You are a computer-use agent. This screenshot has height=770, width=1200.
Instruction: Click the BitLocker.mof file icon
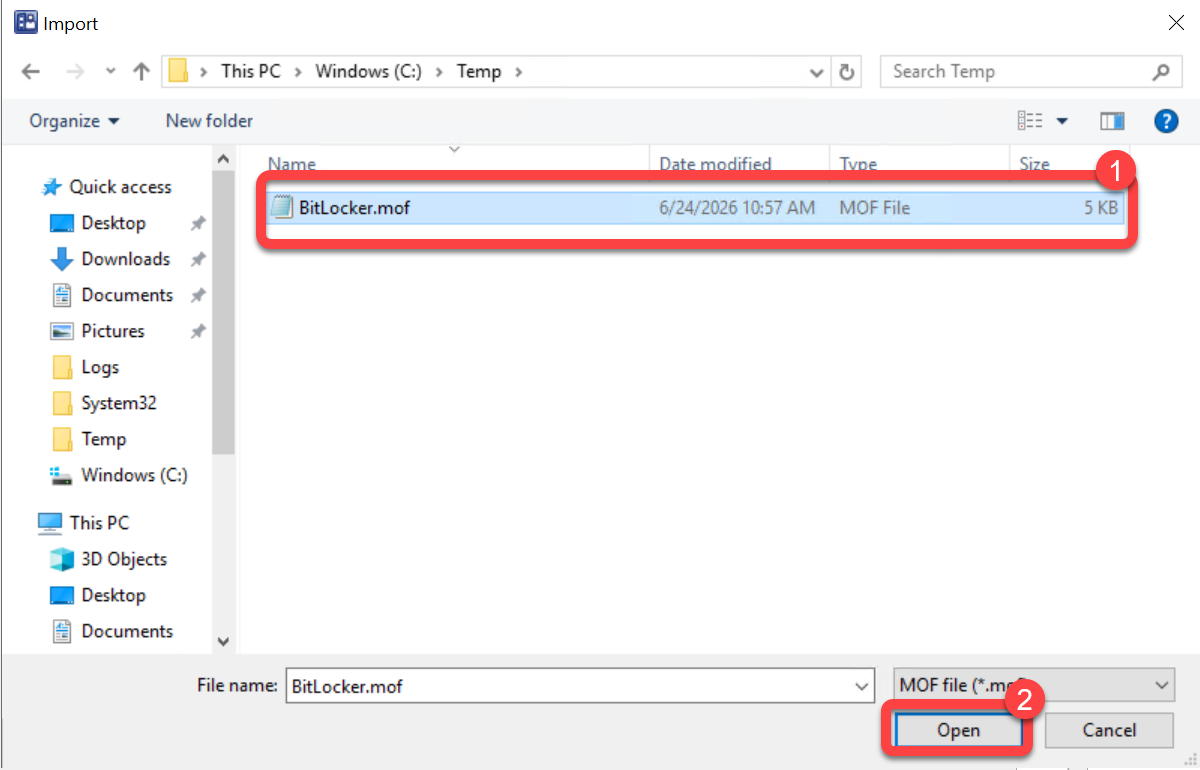point(283,208)
